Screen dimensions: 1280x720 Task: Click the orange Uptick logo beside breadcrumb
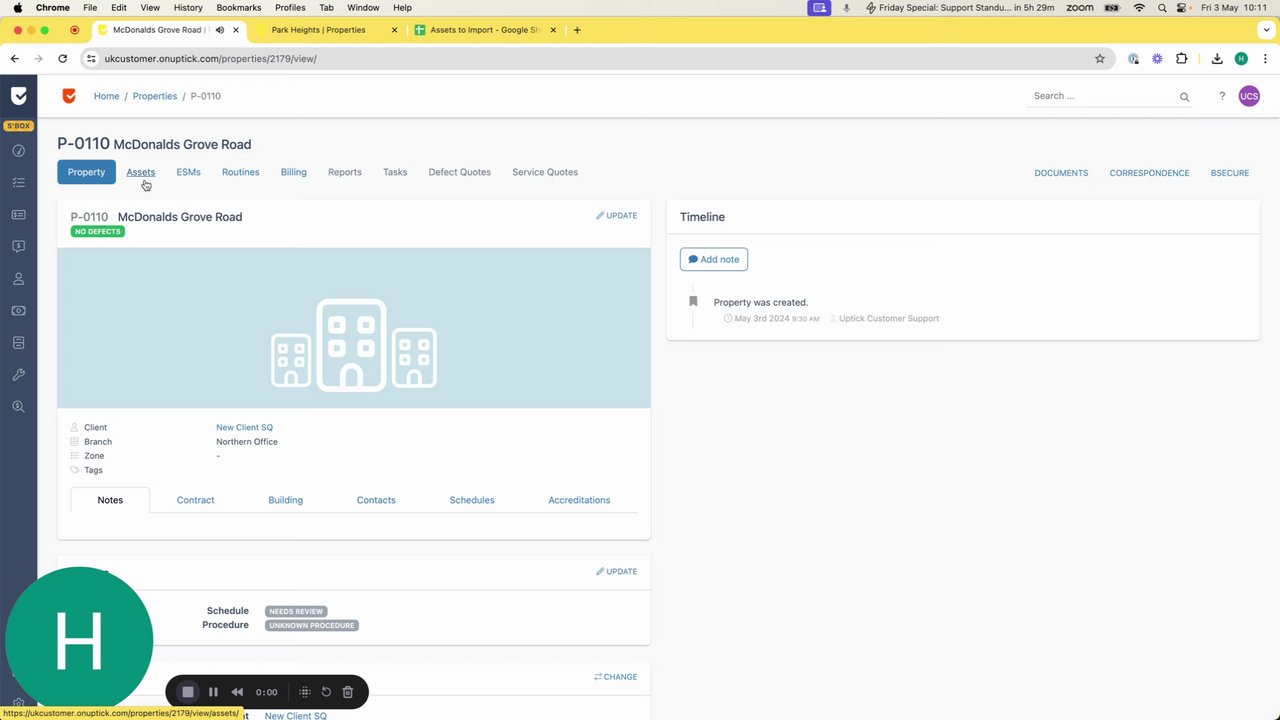[x=69, y=96]
